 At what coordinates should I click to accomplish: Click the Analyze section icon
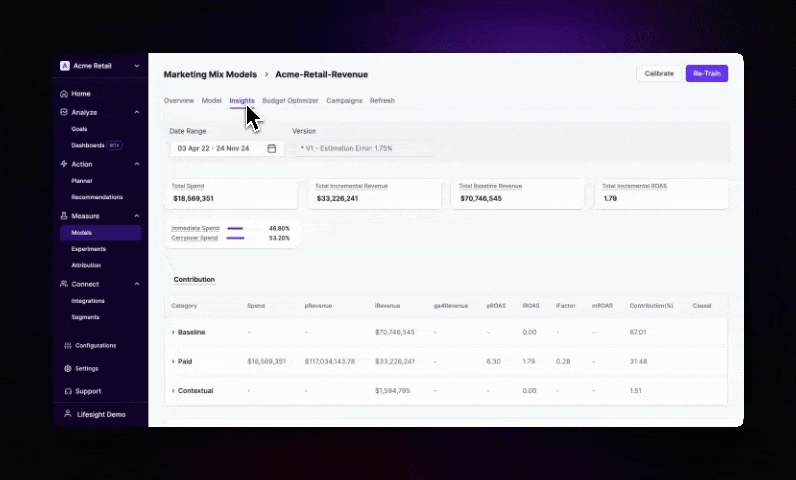click(x=64, y=112)
